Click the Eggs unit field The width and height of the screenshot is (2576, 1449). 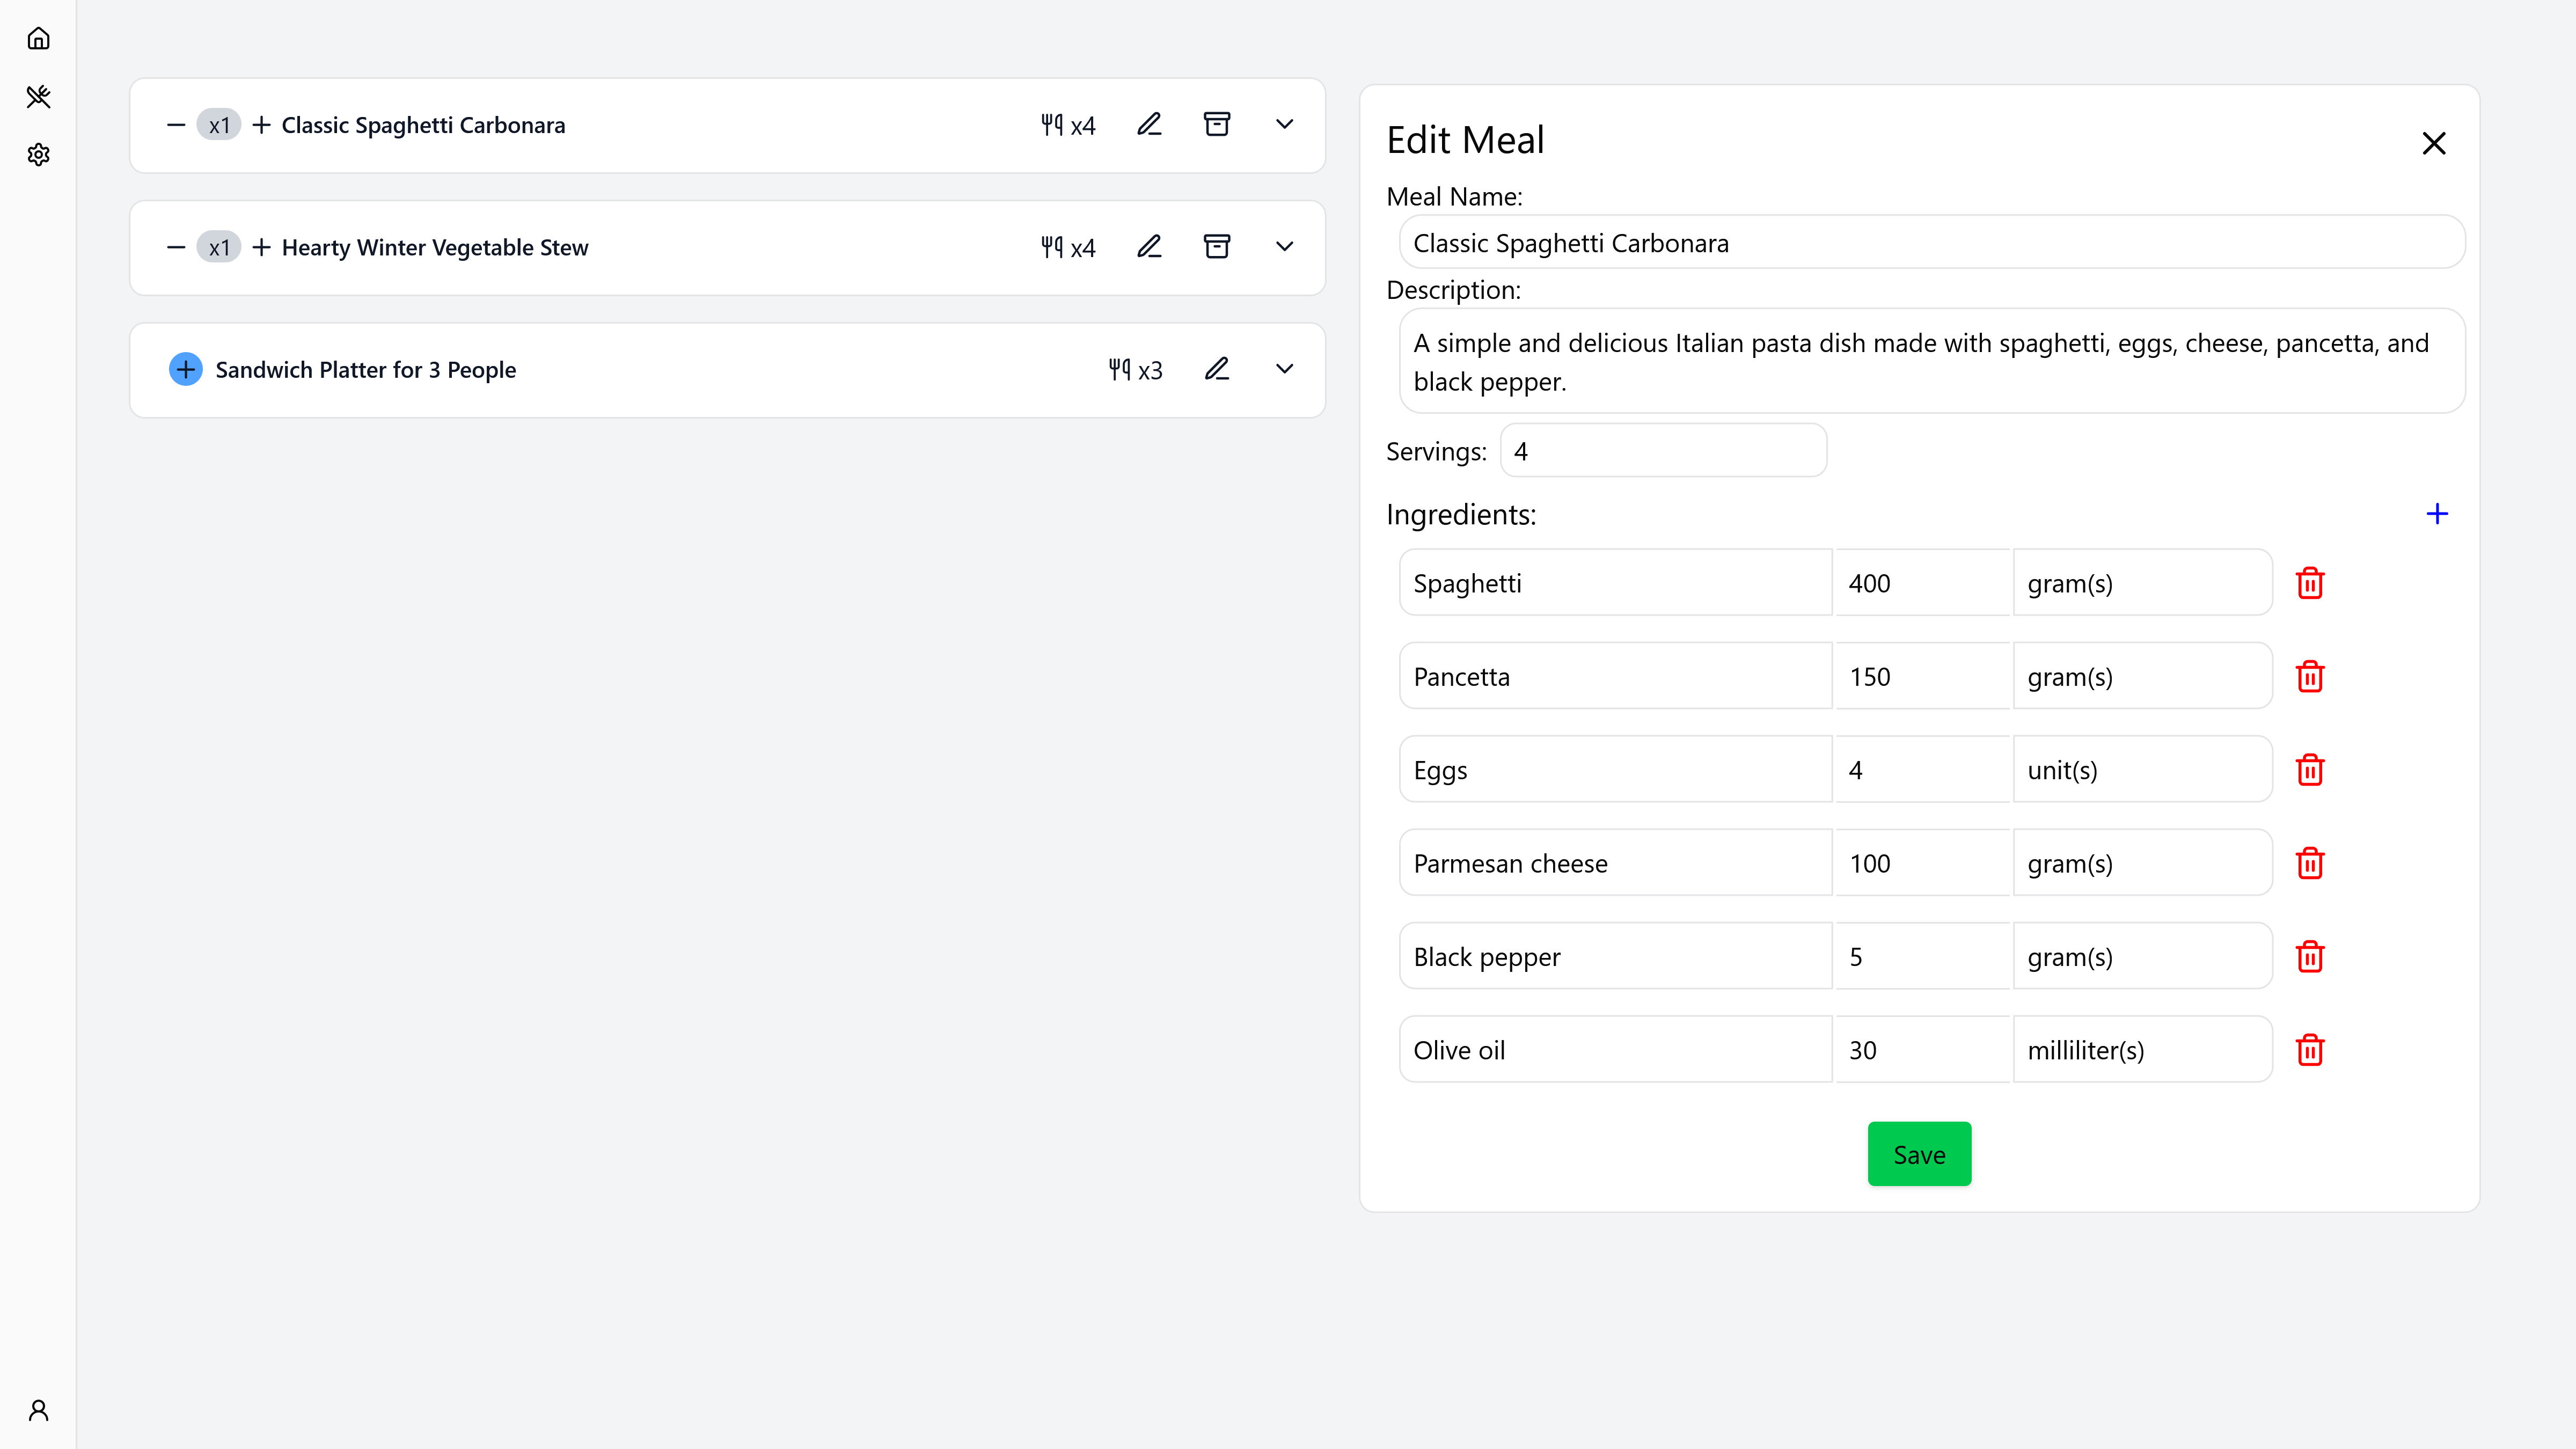2141,770
